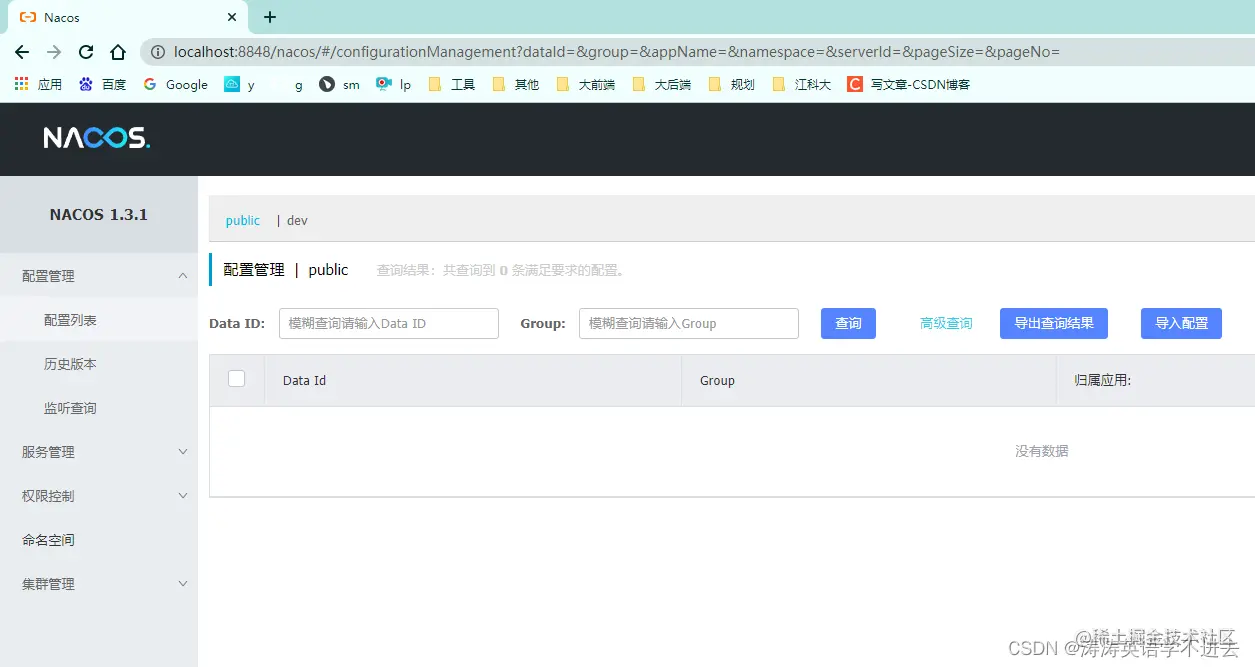The height and width of the screenshot is (667, 1255).
Task: Click the browser back arrow
Action: coord(21,51)
